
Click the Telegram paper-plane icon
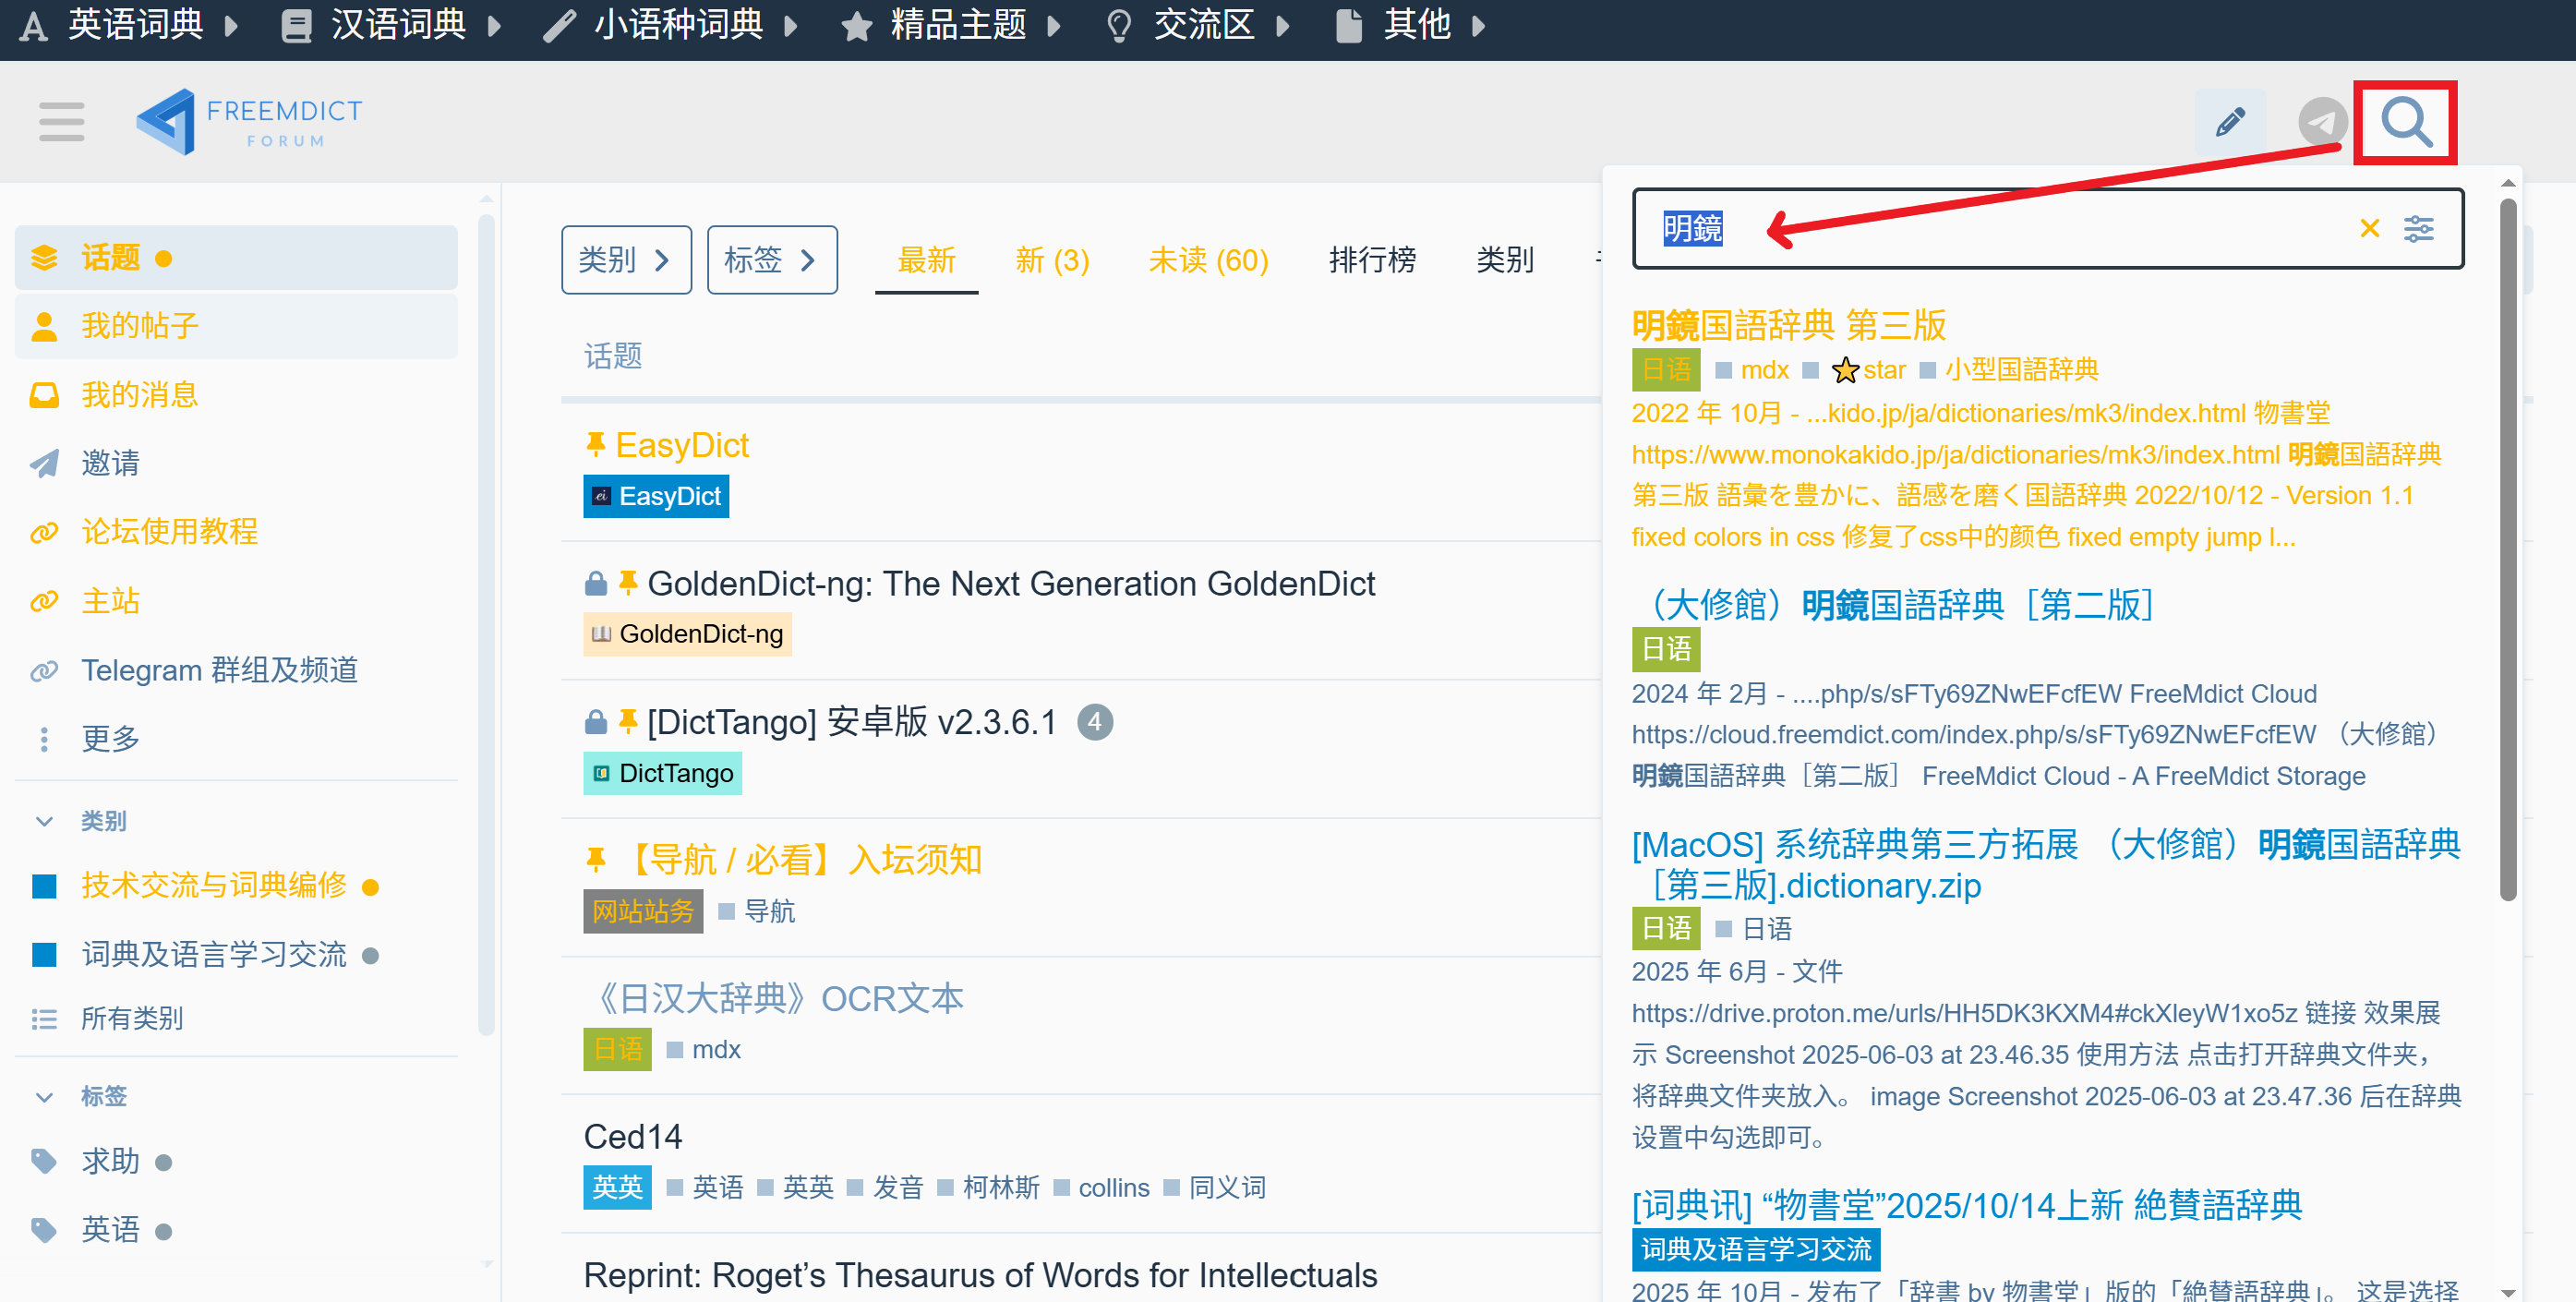click(x=2322, y=122)
